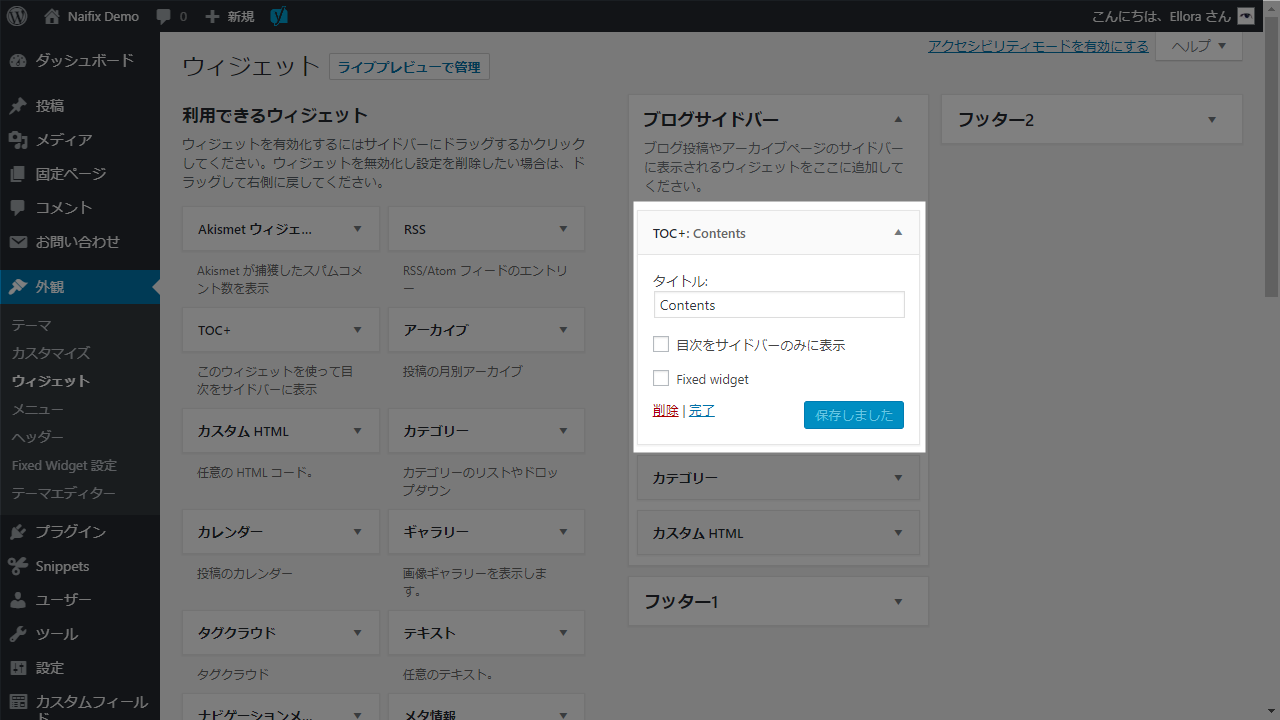This screenshot has width=1280, height=720.
Task: Open the Yoast SEO icon in admin bar
Action: click(280, 16)
